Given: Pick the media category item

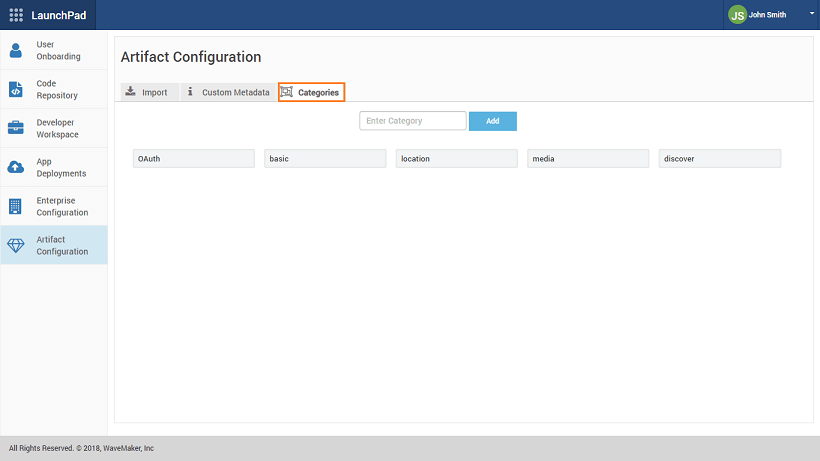Looking at the screenshot, I should [x=588, y=159].
